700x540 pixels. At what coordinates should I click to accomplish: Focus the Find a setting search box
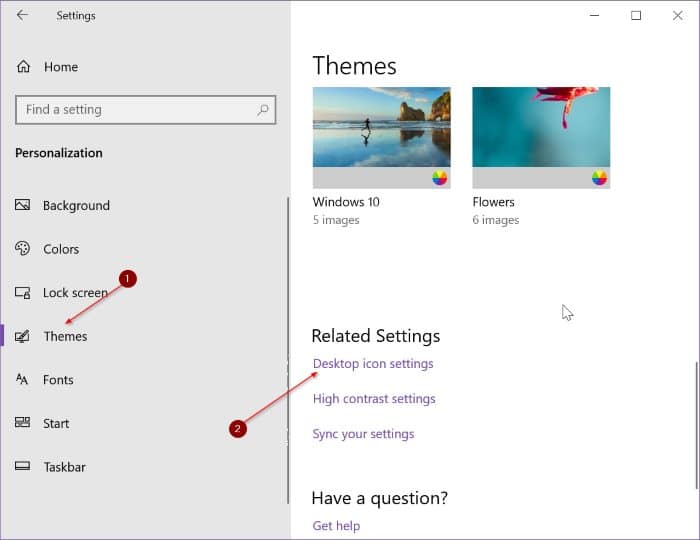[x=146, y=110]
